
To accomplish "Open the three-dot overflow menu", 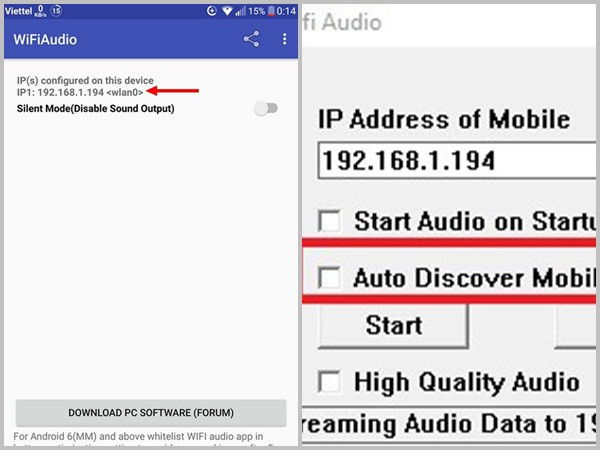I will [284, 40].
